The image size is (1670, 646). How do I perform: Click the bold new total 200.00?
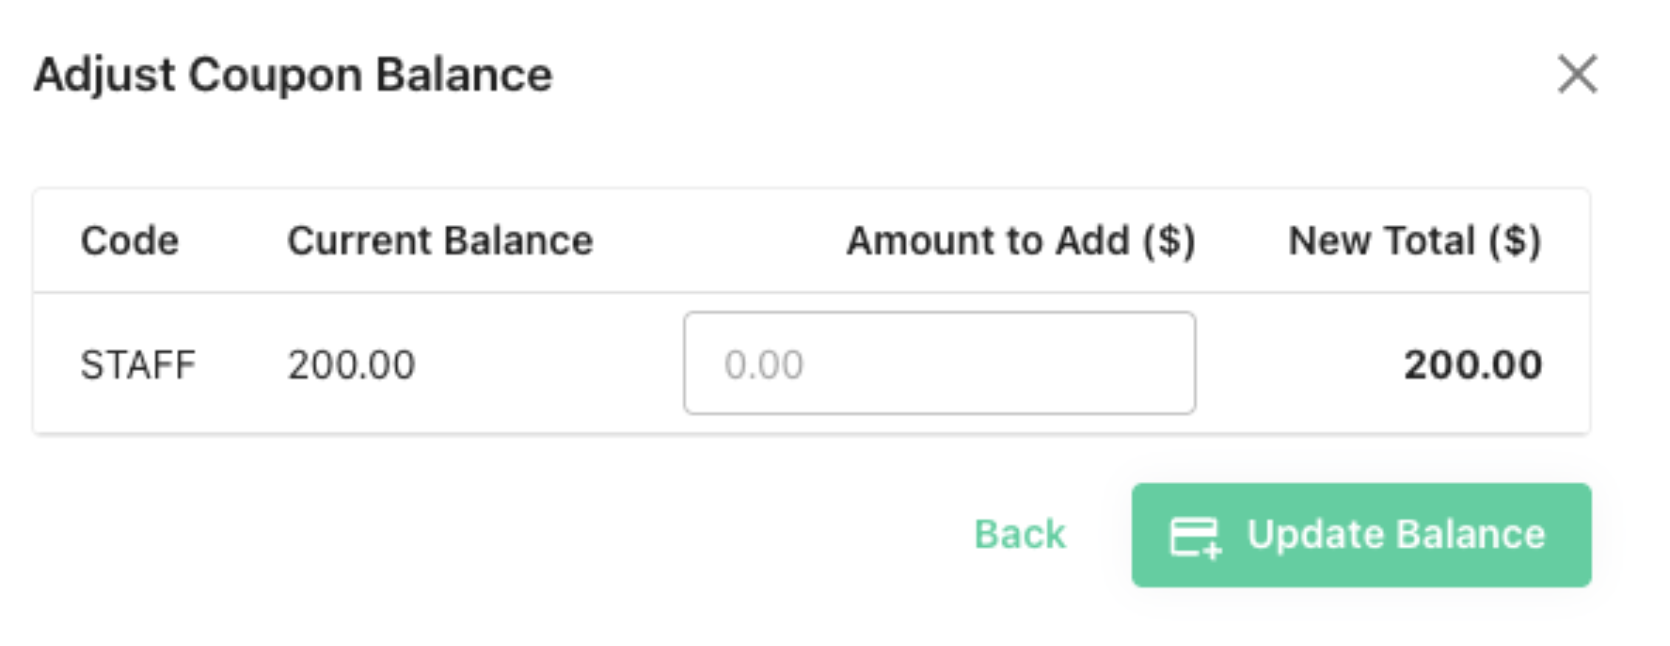pyautogui.click(x=1473, y=365)
